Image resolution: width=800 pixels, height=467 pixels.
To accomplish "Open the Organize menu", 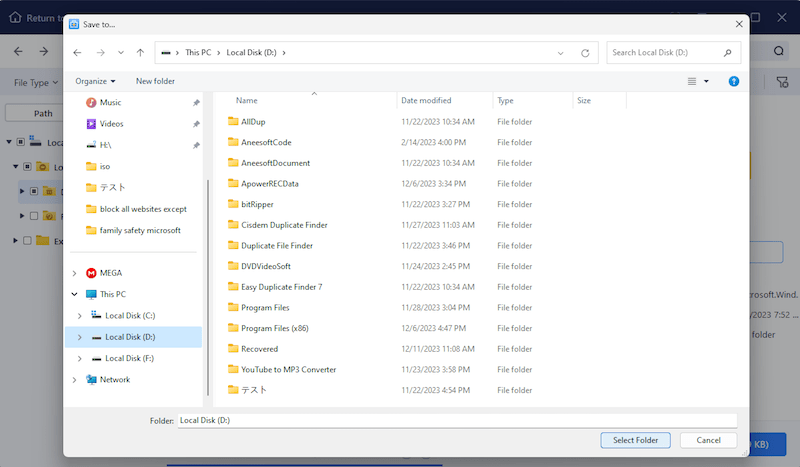I will tap(95, 81).
